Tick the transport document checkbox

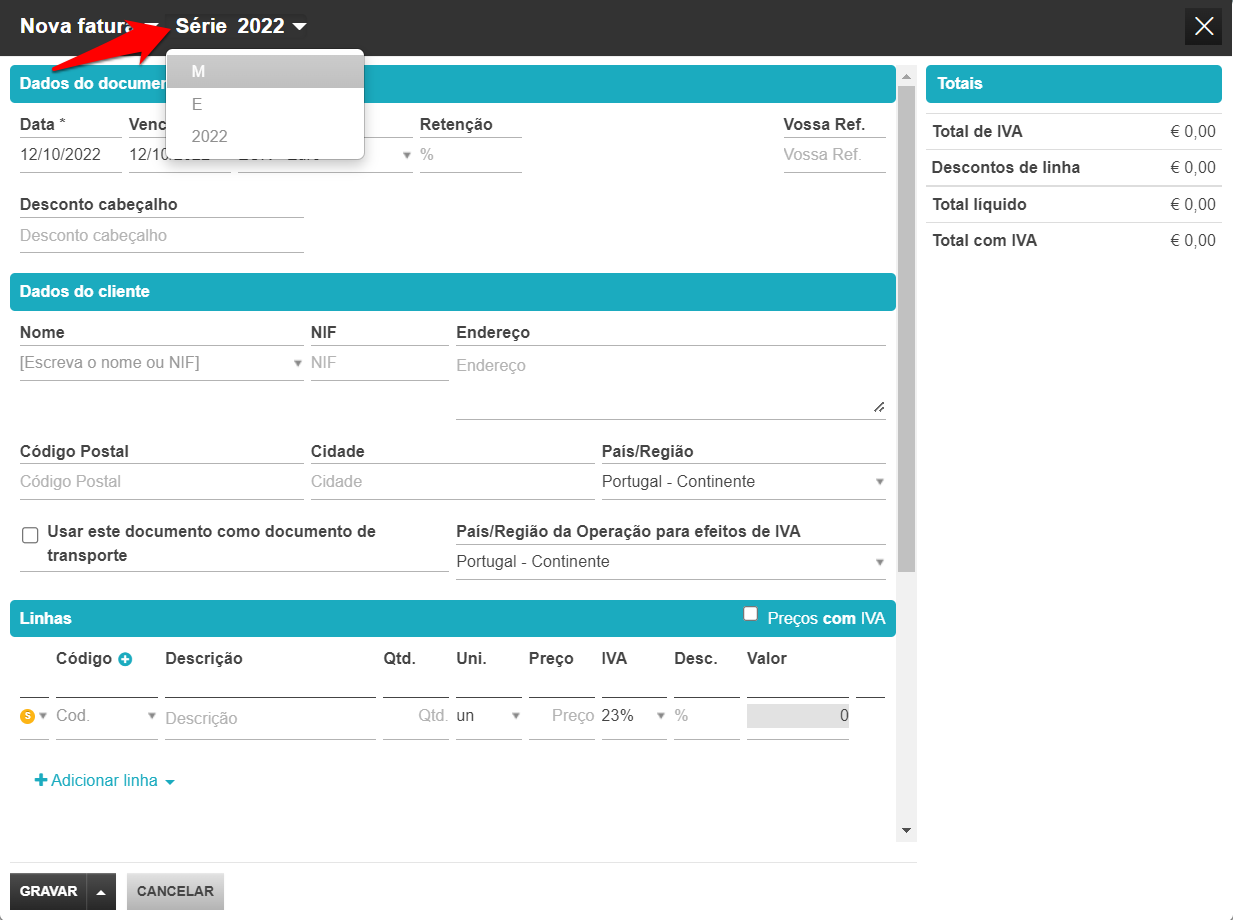[x=30, y=535]
